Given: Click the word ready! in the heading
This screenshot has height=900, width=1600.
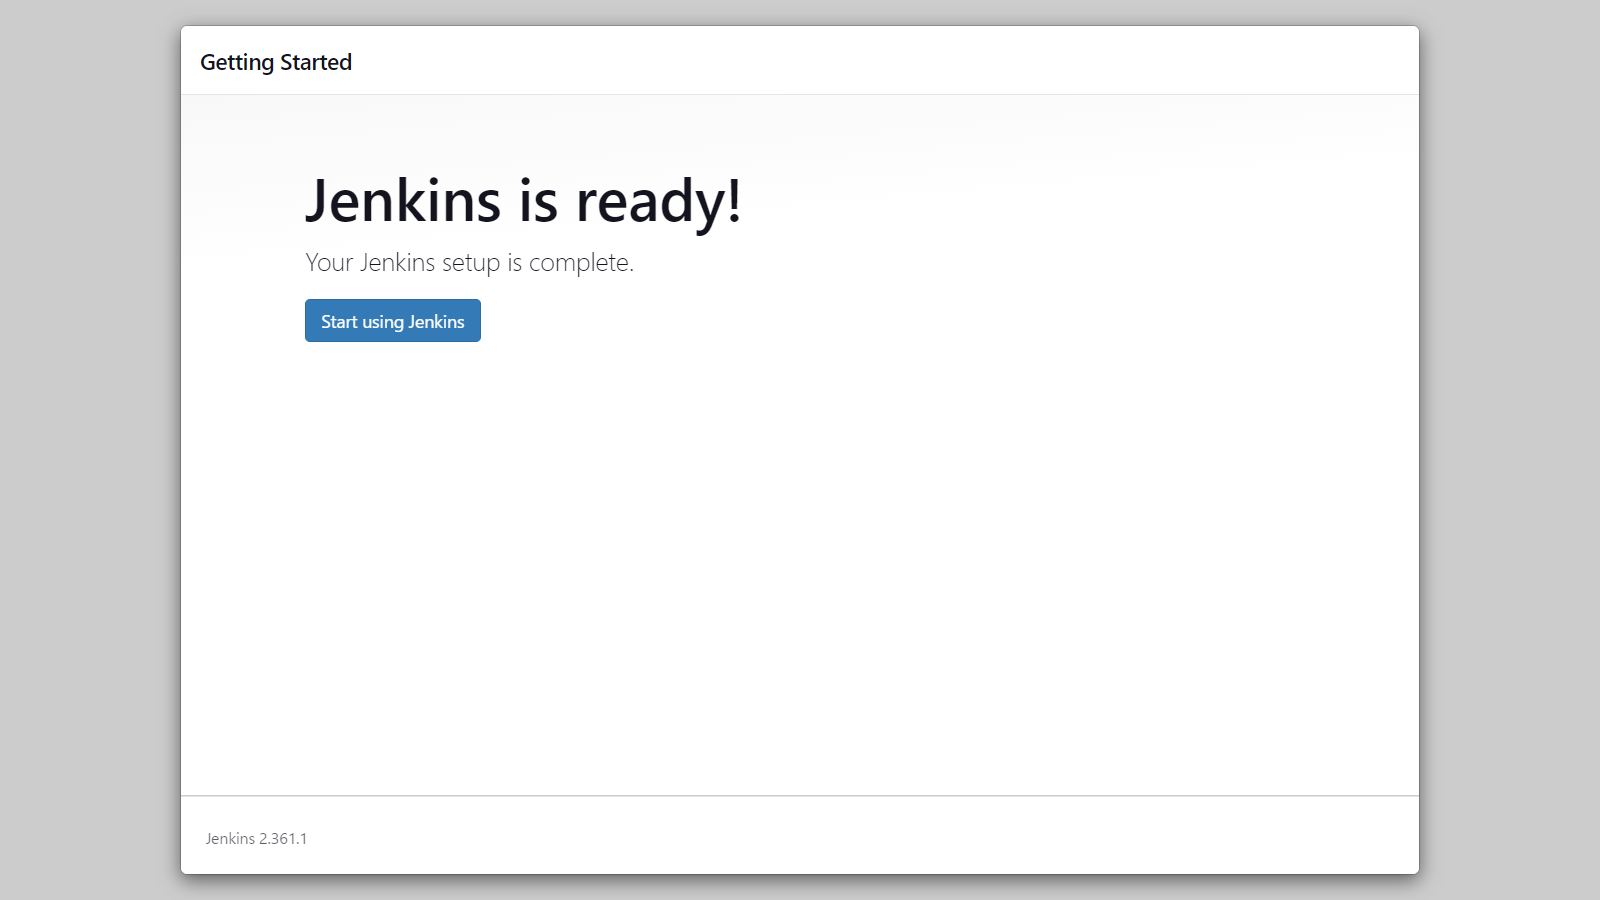Looking at the screenshot, I should 659,201.
